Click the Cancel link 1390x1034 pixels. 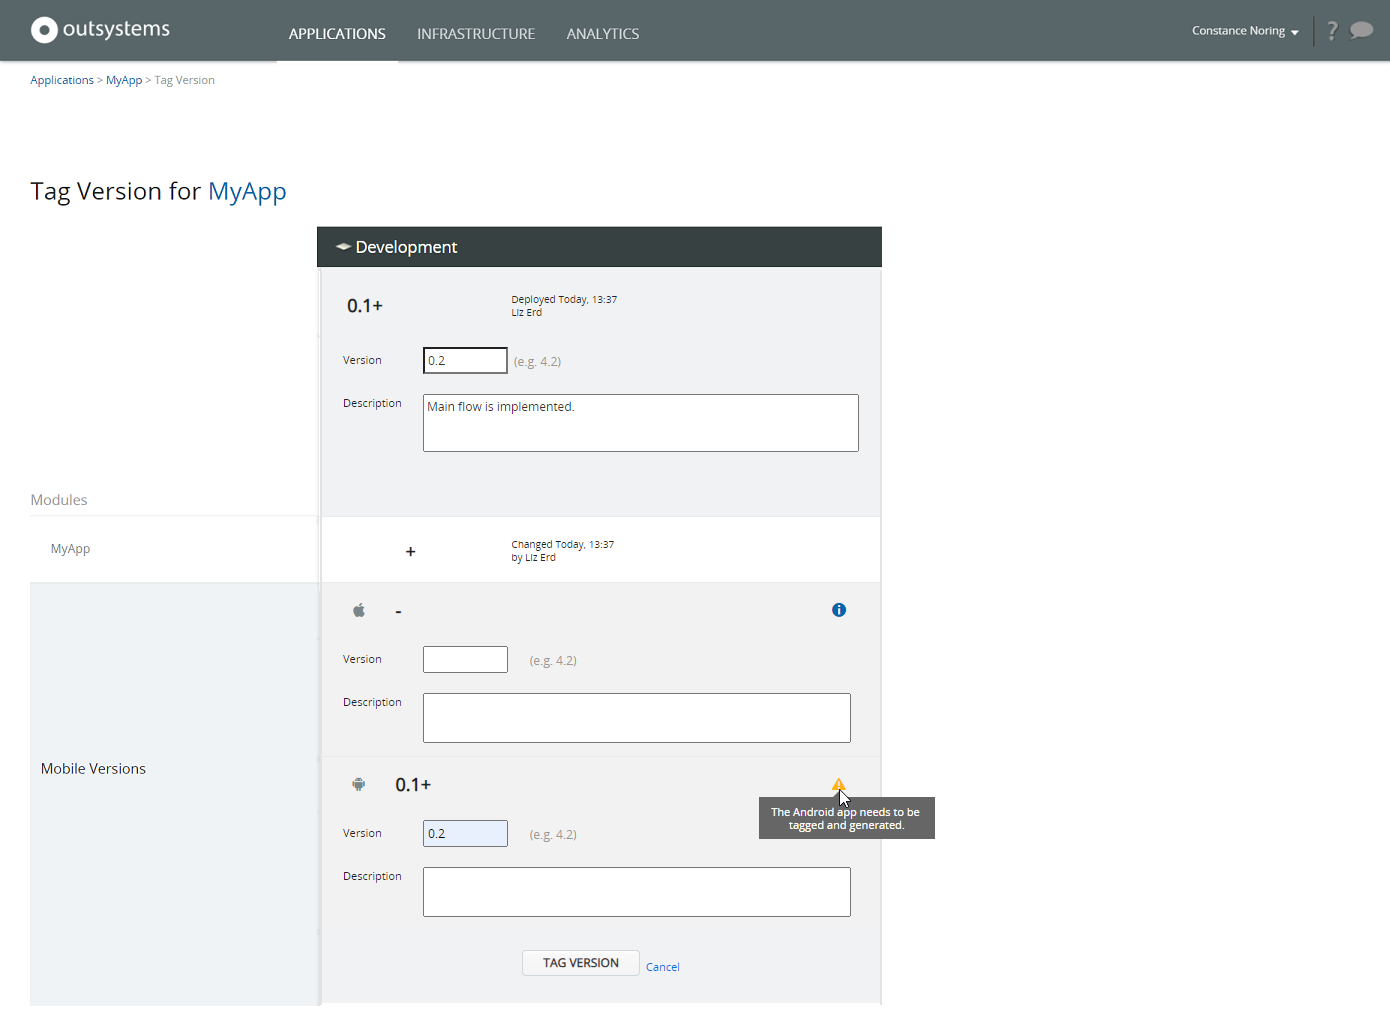coord(663,967)
